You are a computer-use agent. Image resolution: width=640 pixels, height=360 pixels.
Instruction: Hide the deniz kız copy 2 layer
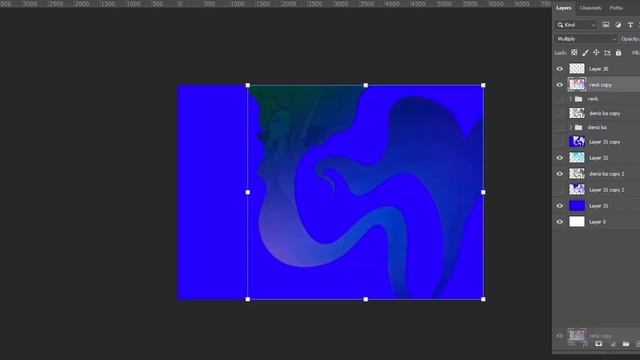560,174
